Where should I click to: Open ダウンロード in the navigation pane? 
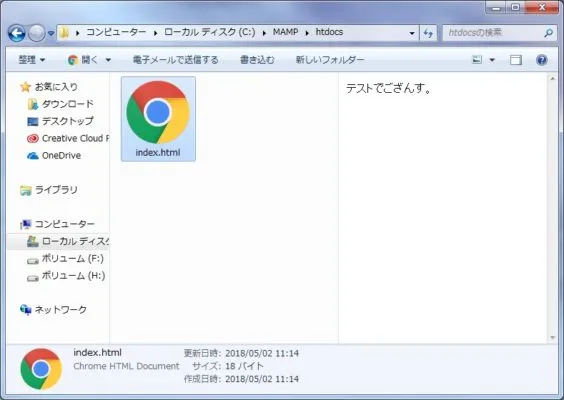[x=68, y=104]
